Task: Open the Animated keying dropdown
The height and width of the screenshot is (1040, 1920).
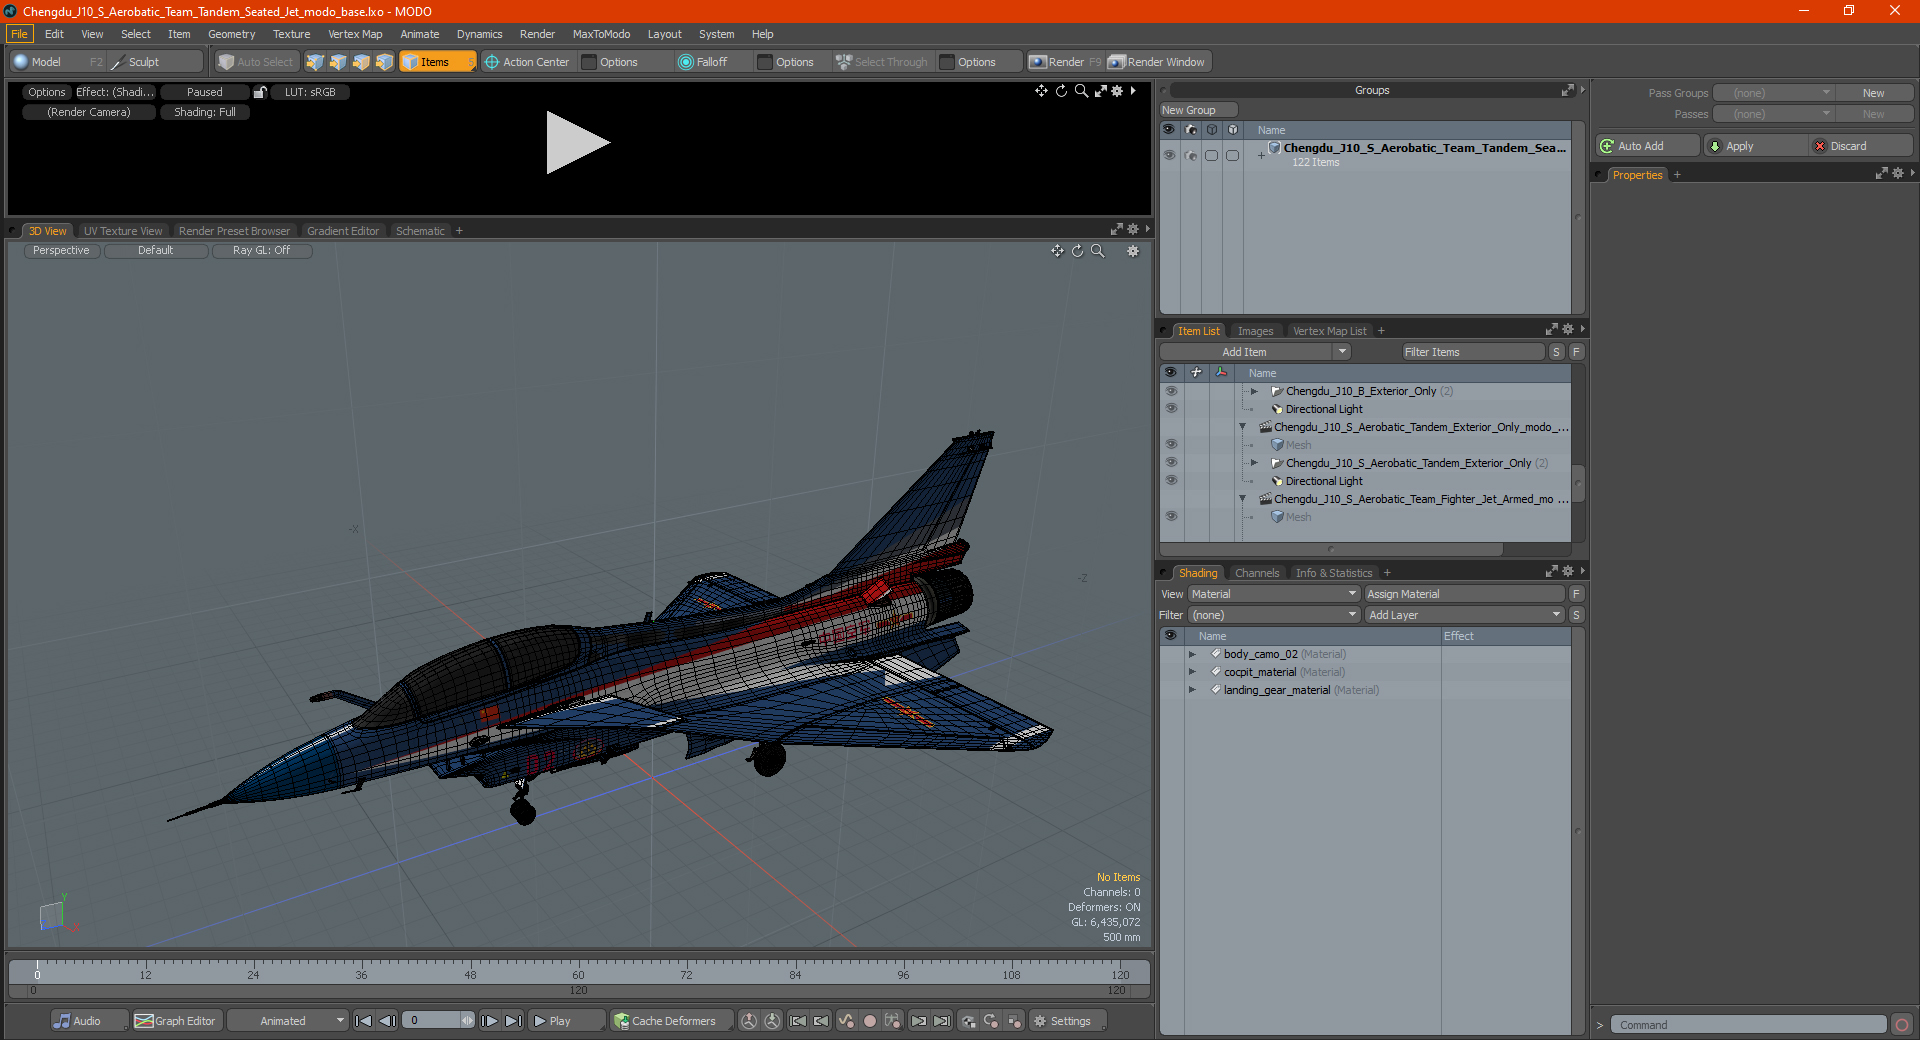Action: [288, 1021]
